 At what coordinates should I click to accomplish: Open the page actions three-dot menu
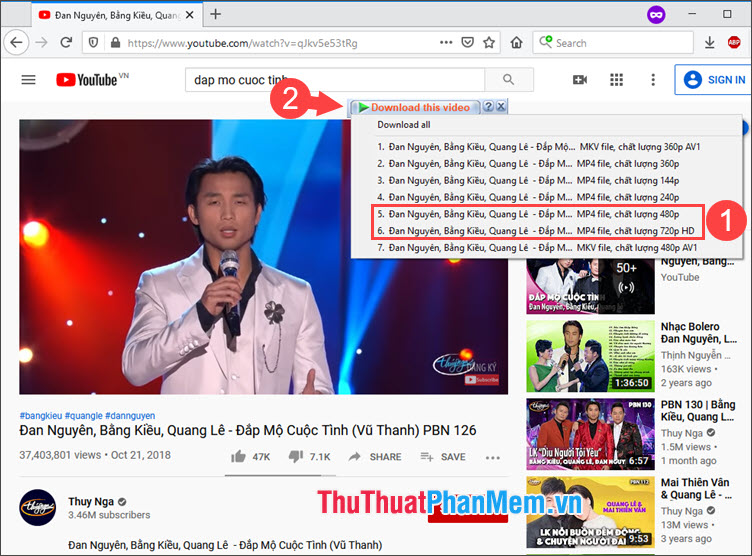click(446, 42)
